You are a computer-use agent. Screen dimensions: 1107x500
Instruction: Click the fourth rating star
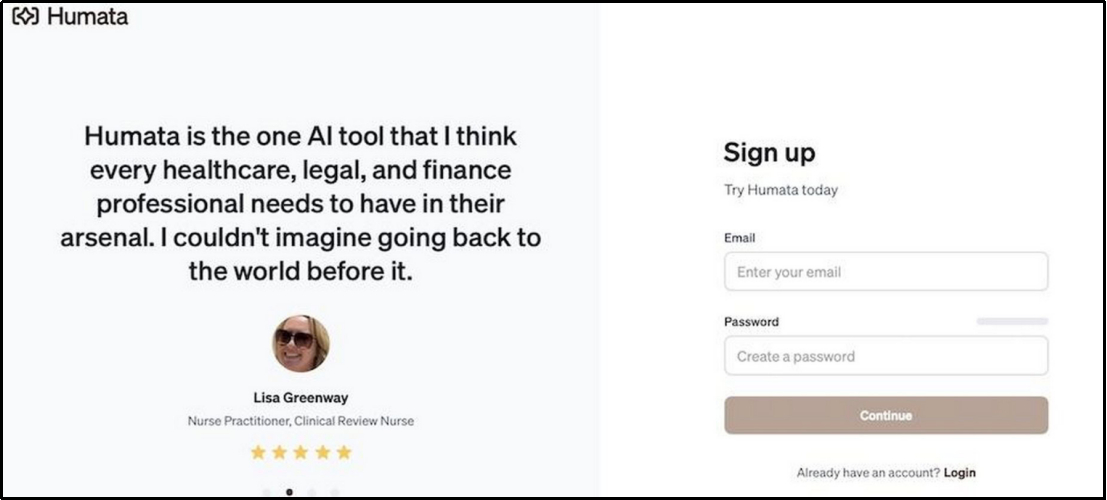322,453
